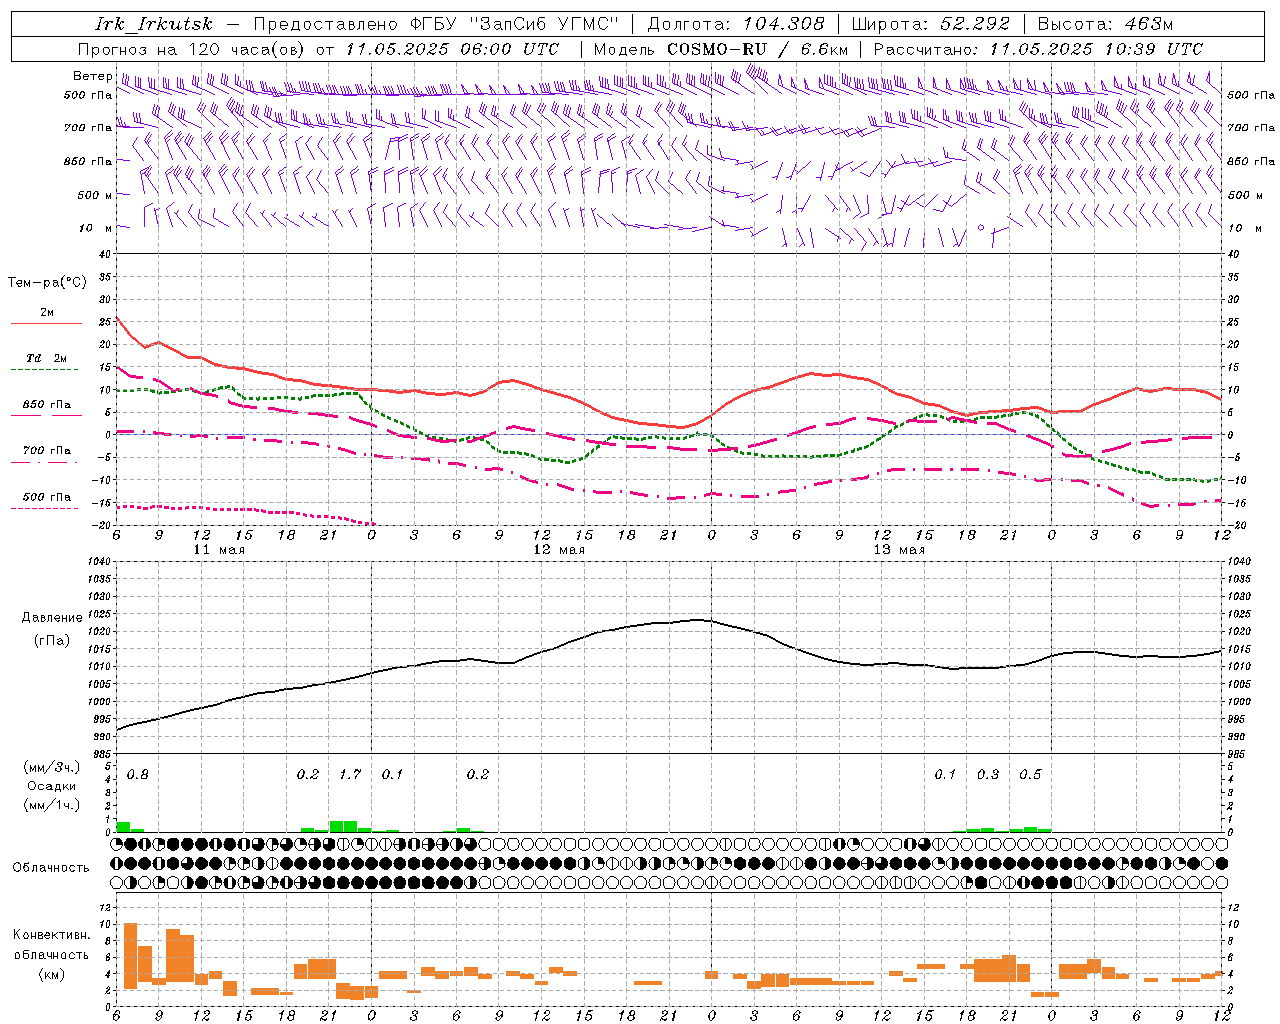The image size is (1280, 1024).
Task: Click the tallest orange convective cloud bar
Action: 130,956
